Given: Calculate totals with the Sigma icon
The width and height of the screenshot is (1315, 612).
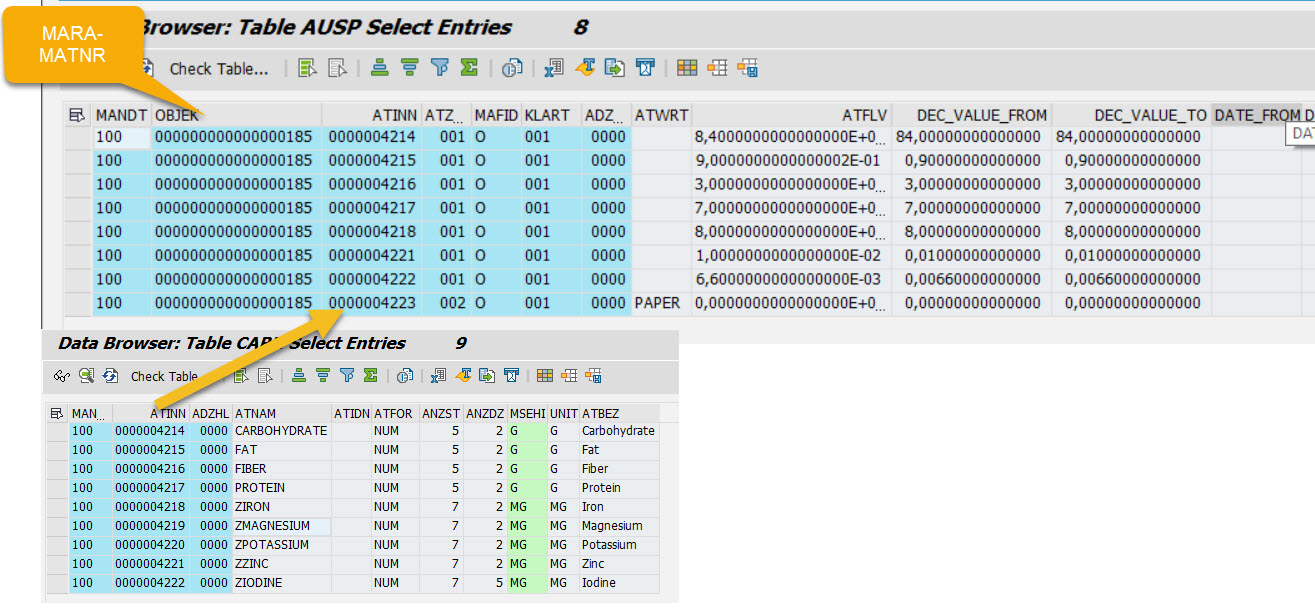Looking at the screenshot, I should tap(467, 68).
